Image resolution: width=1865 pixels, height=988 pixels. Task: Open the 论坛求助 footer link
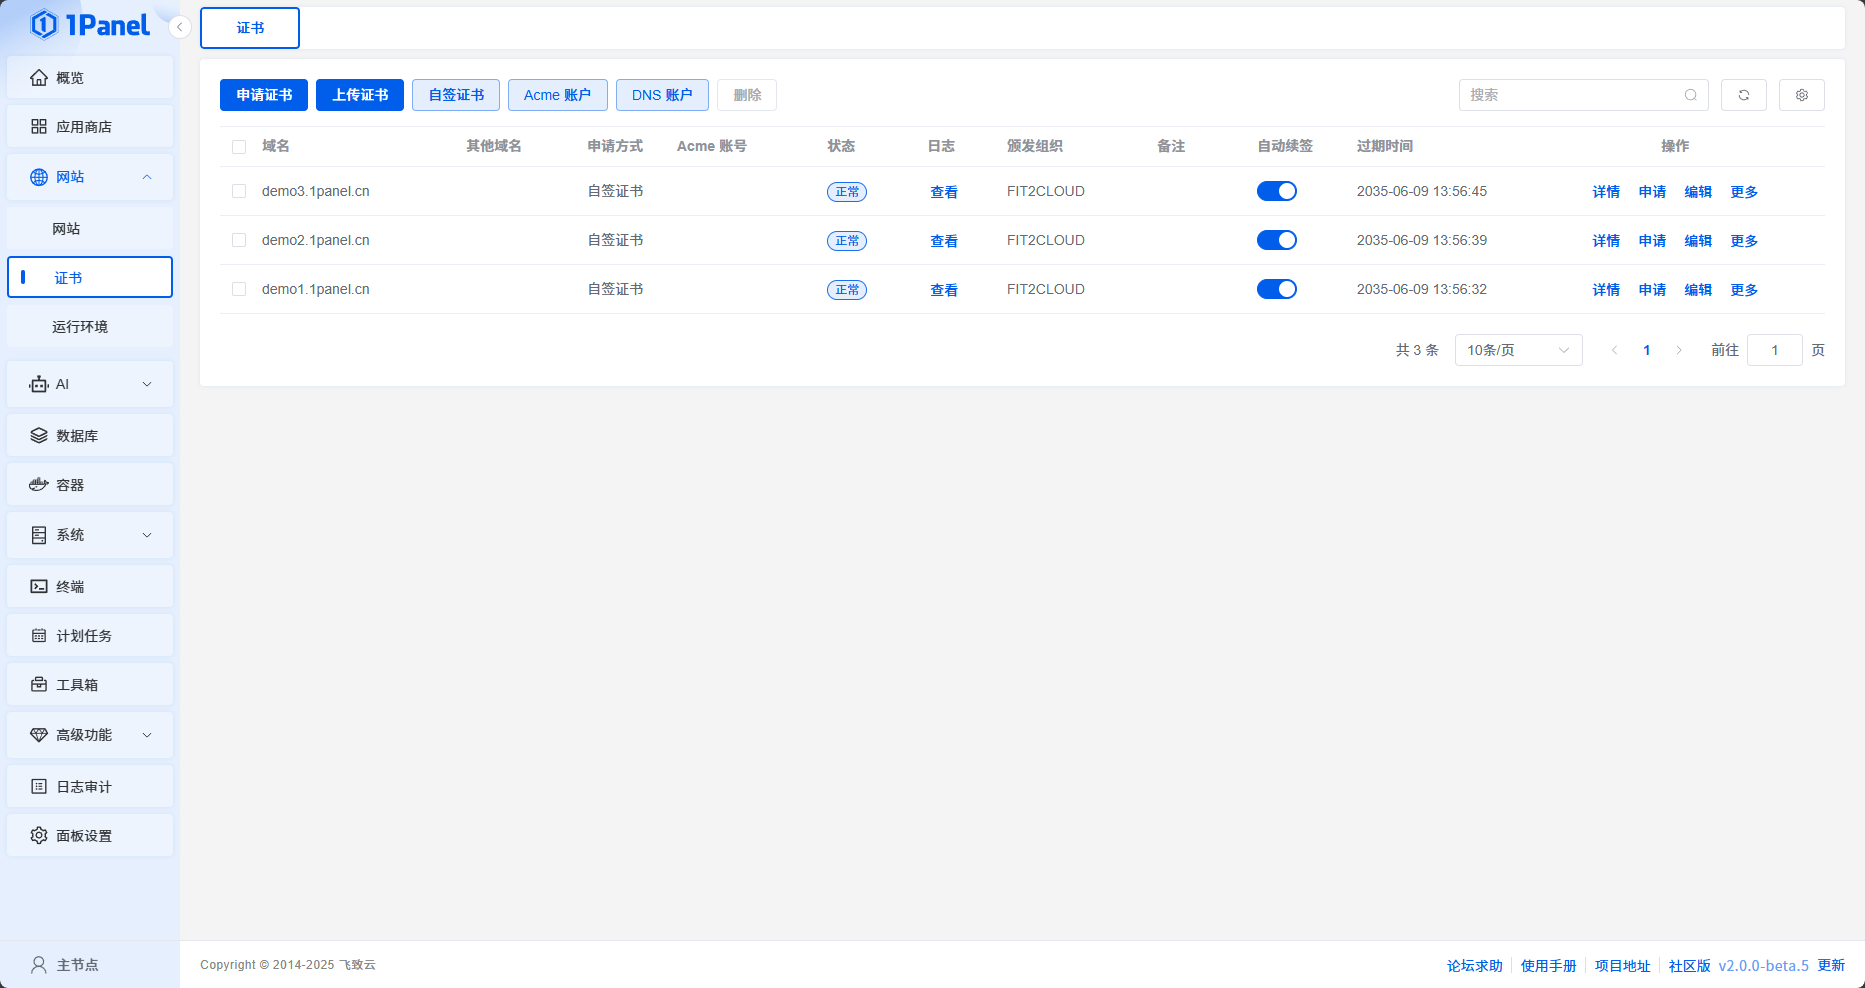pos(1474,966)
